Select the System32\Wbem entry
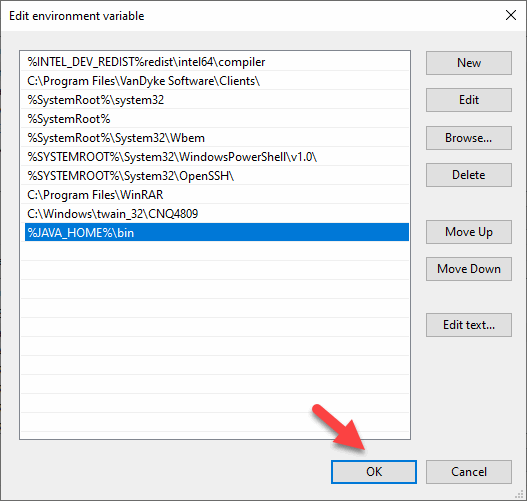 coord(217,138)
